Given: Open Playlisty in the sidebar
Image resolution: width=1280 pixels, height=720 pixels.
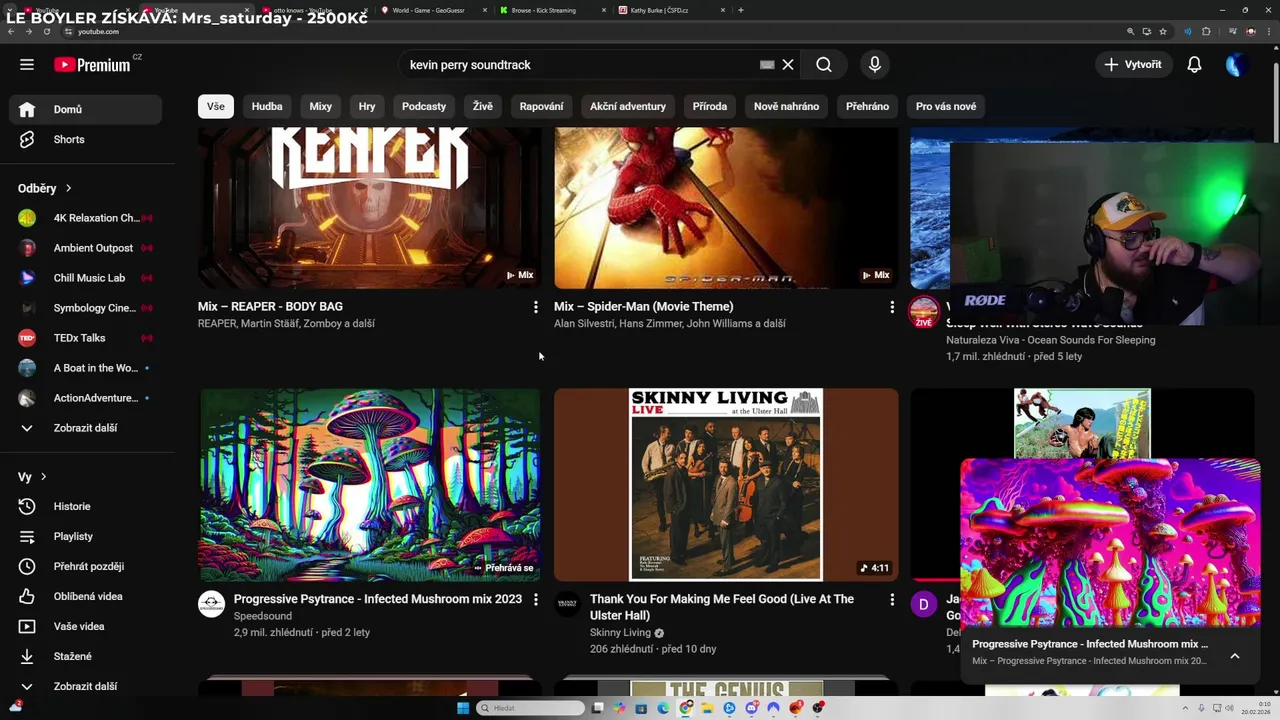Looking at the screenshot, I should coord(86,536).
